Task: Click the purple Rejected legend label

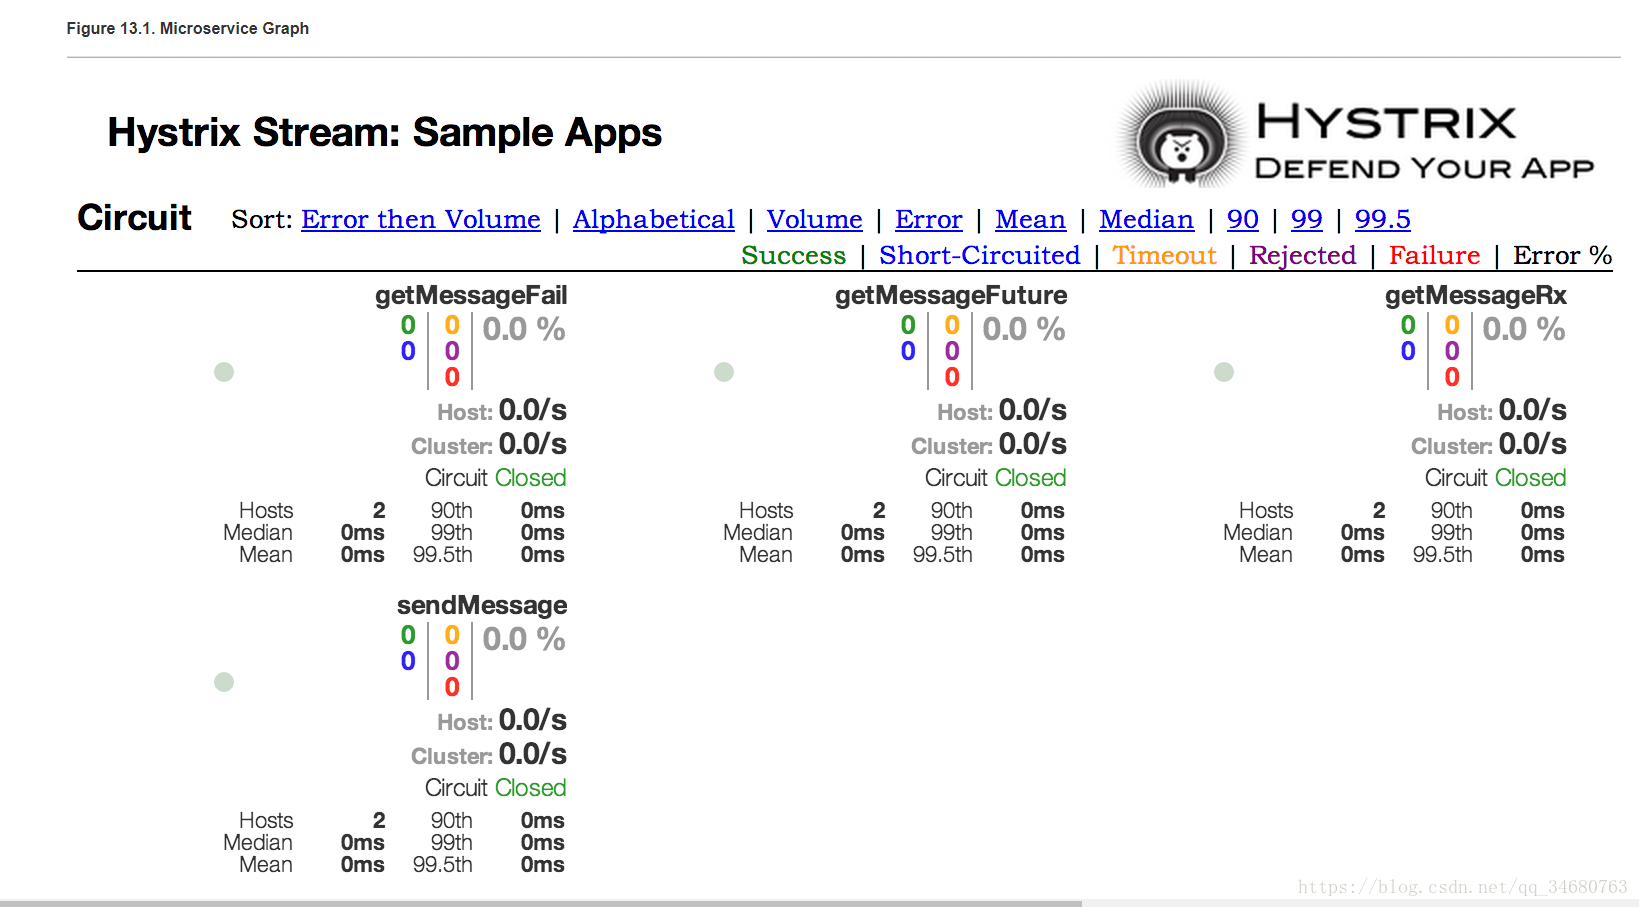Action: tap(1303, 256)
